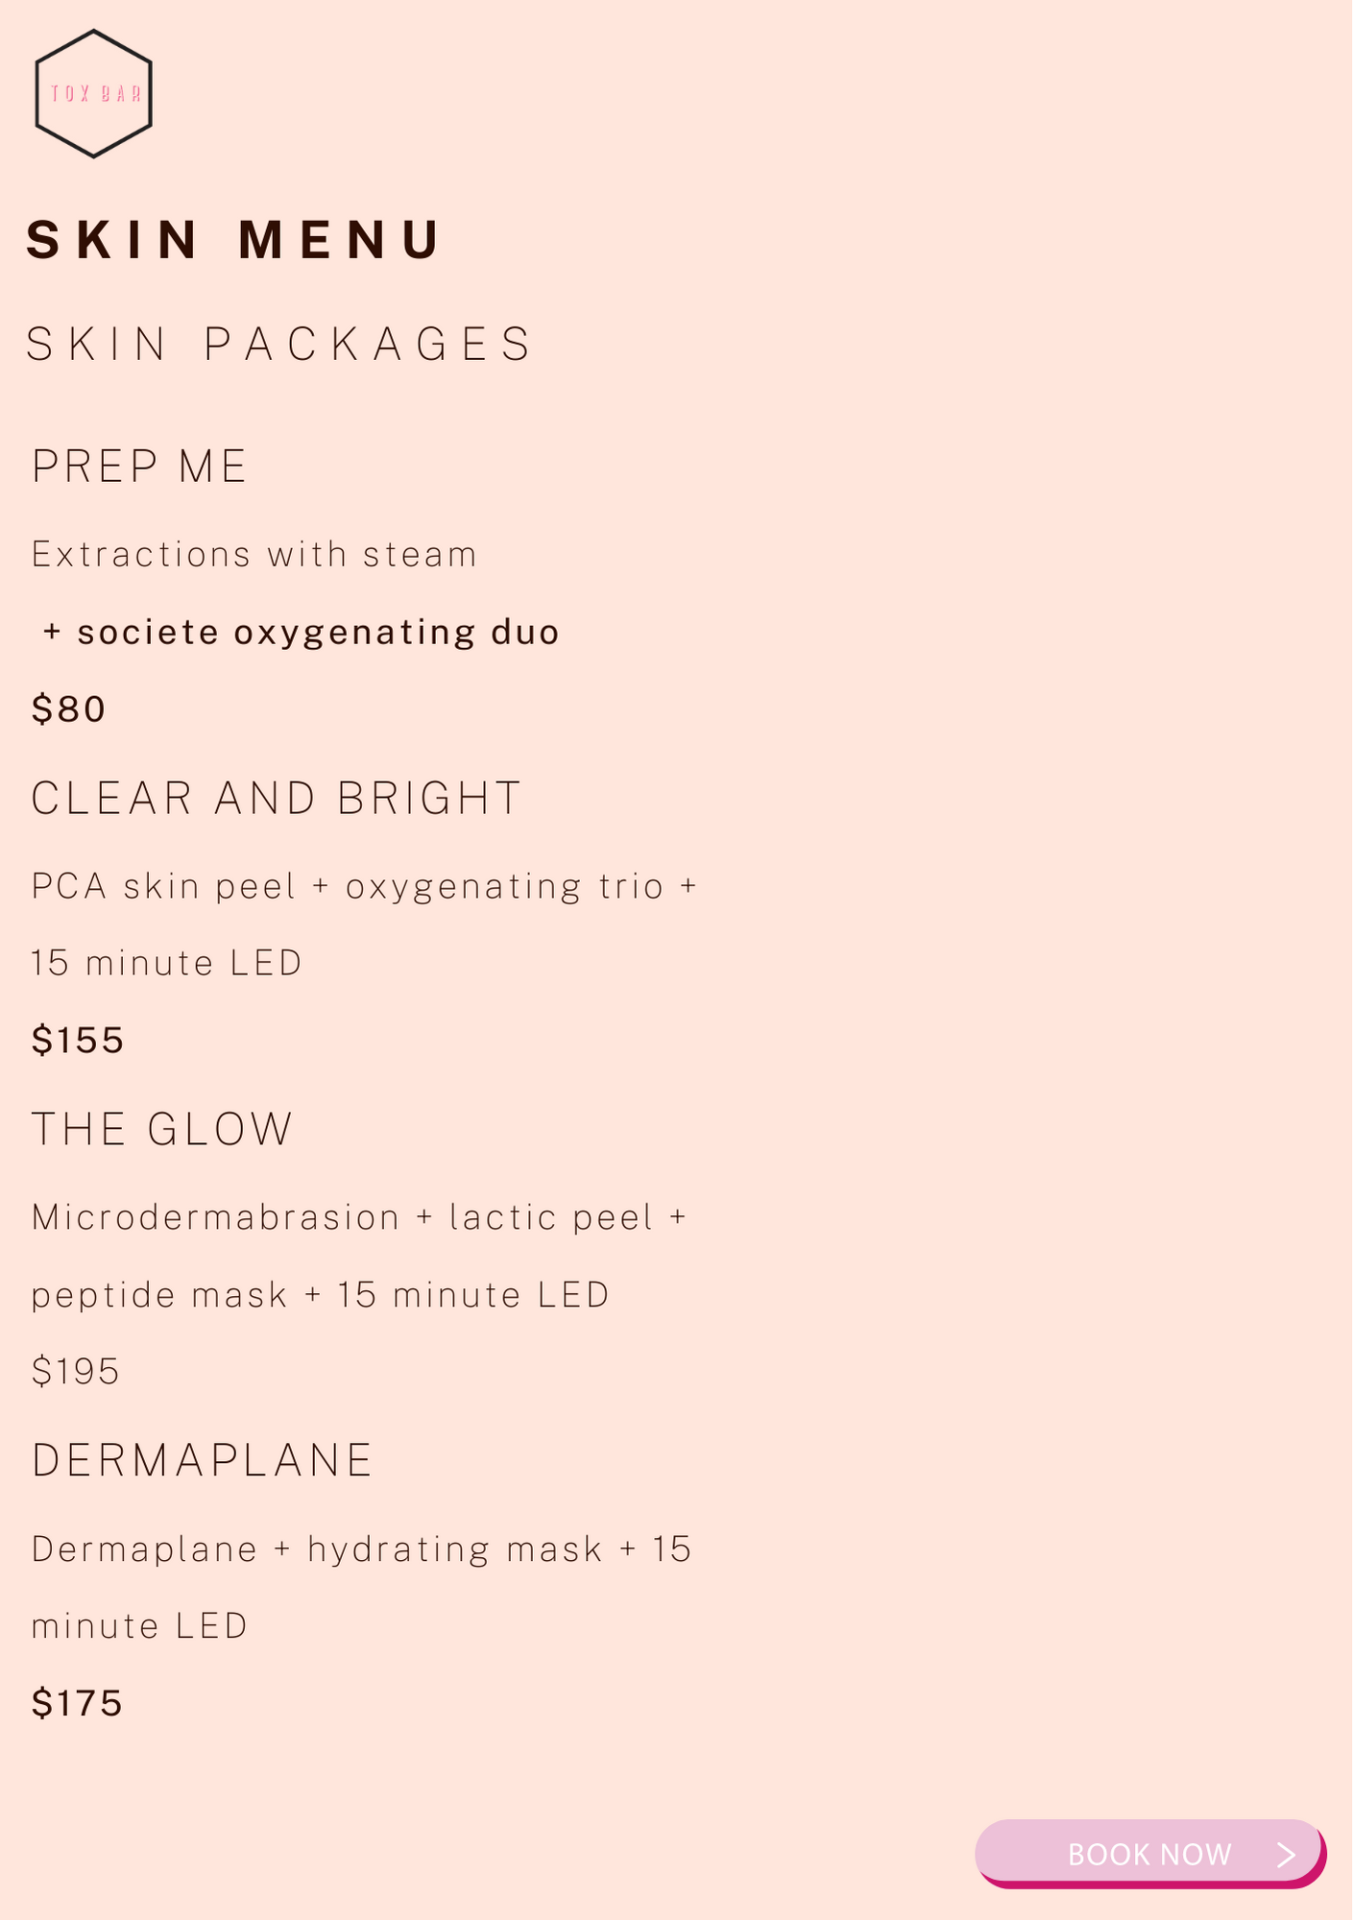The height and width of the screenshot is (1920, 1353).
Task: Select the PCA skin peel description line
Action: (x=364, y=887)
